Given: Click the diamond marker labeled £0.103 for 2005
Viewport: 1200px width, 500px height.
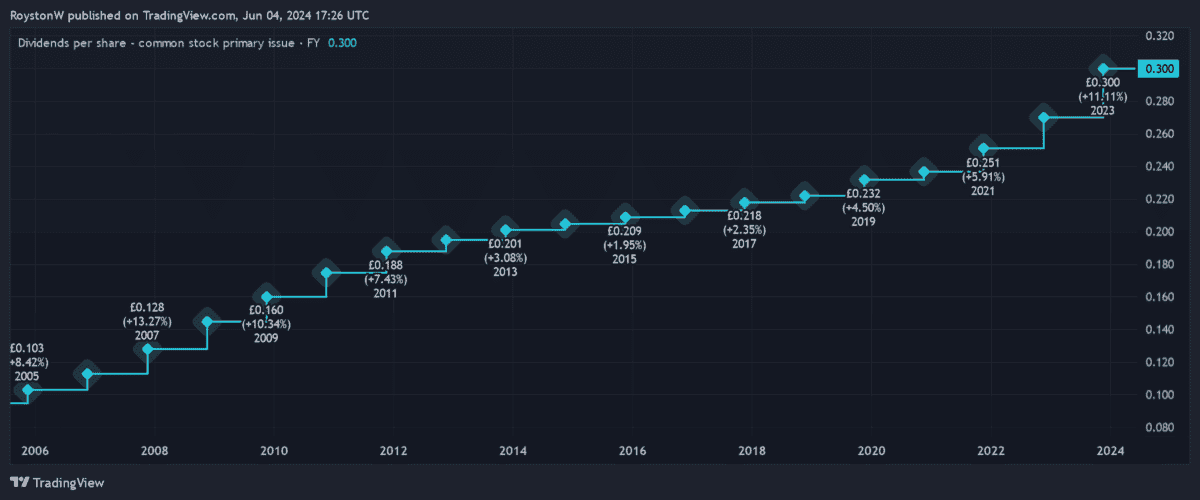Looking at the screenshot, I should (27, 390).
